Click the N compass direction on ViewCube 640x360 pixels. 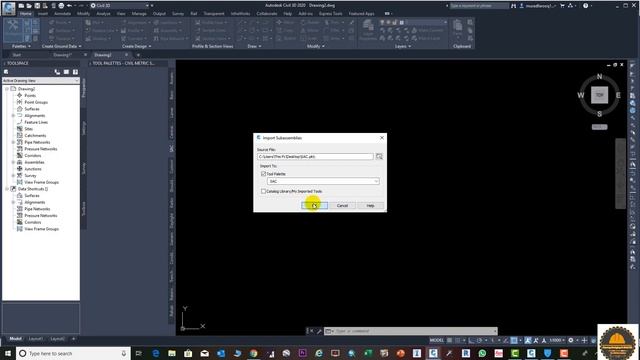point(599,76)
